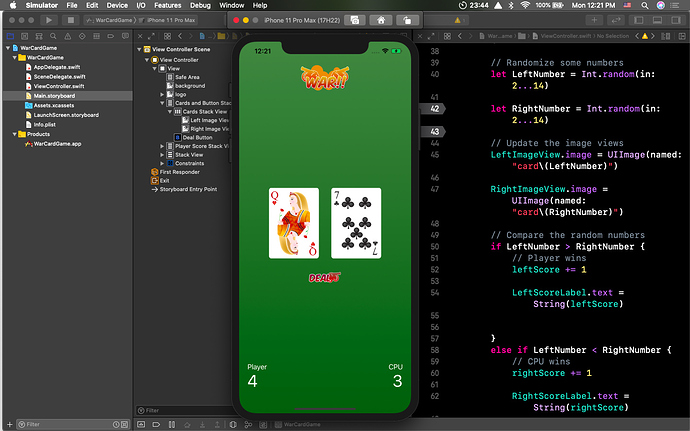The height and width of the screenshot is (431, 690).
Task: Toggle recent files filter in navigator
Action: pyautogui.click(x=116, y=424)
